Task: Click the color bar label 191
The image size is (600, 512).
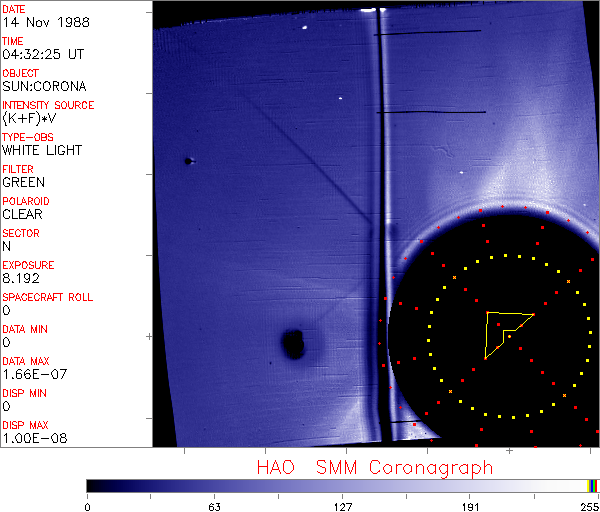Action: tap(470, 507)
